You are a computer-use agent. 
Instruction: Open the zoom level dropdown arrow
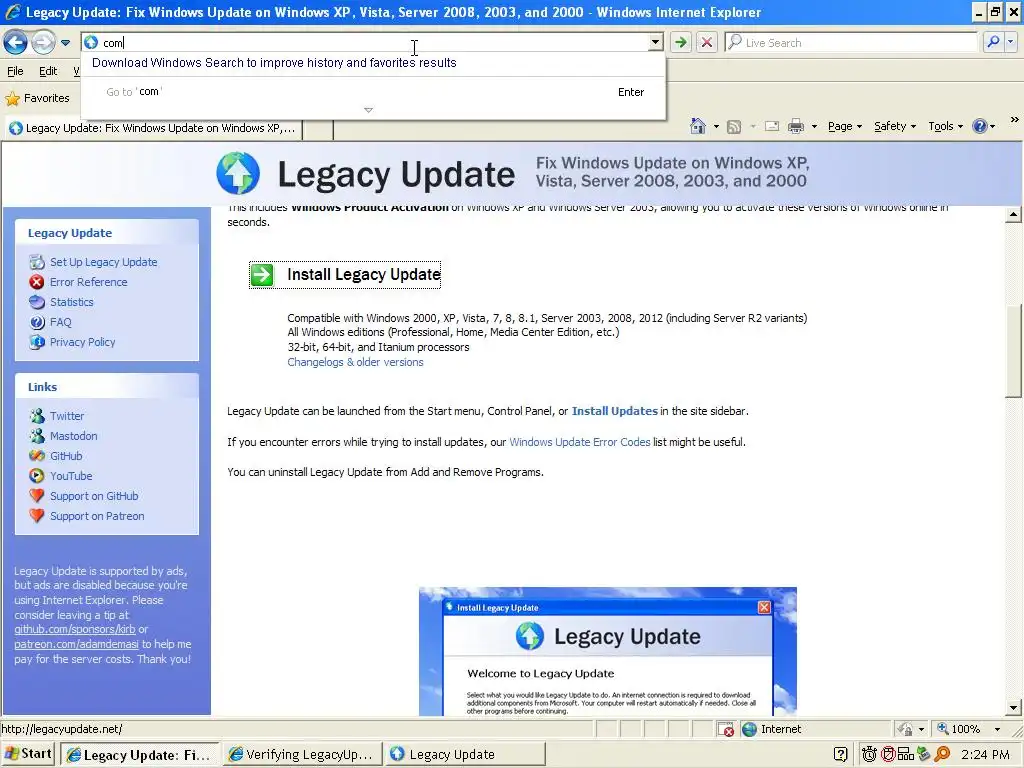click(997, 729)
